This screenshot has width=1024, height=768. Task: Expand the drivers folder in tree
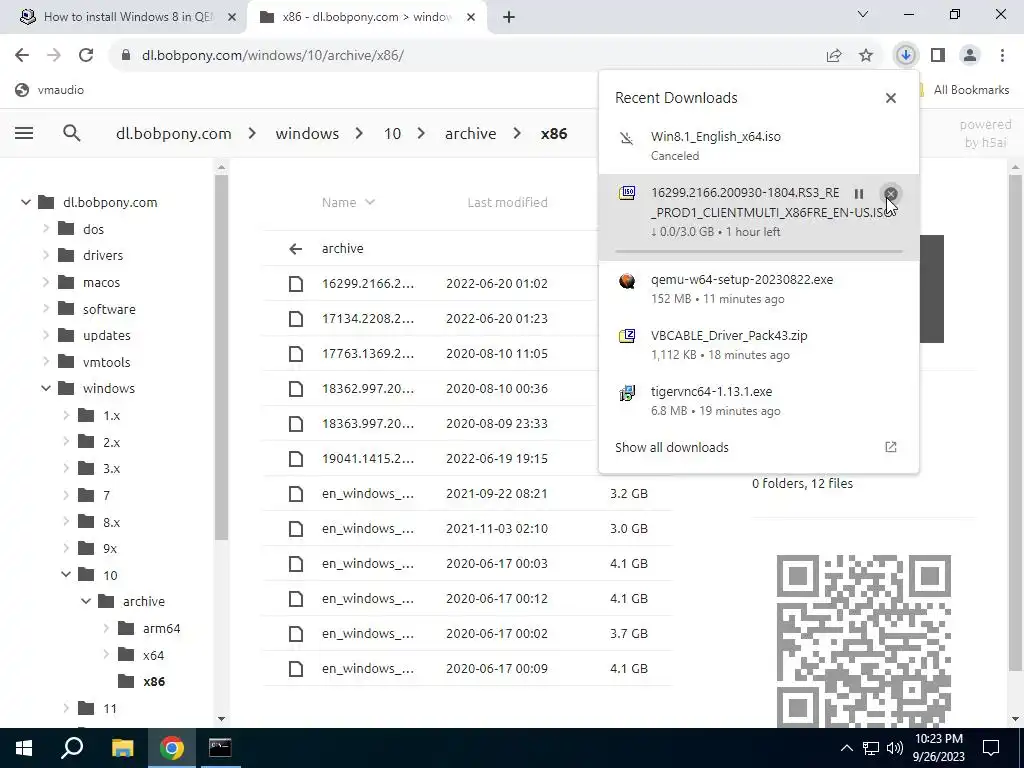(46, 255)
